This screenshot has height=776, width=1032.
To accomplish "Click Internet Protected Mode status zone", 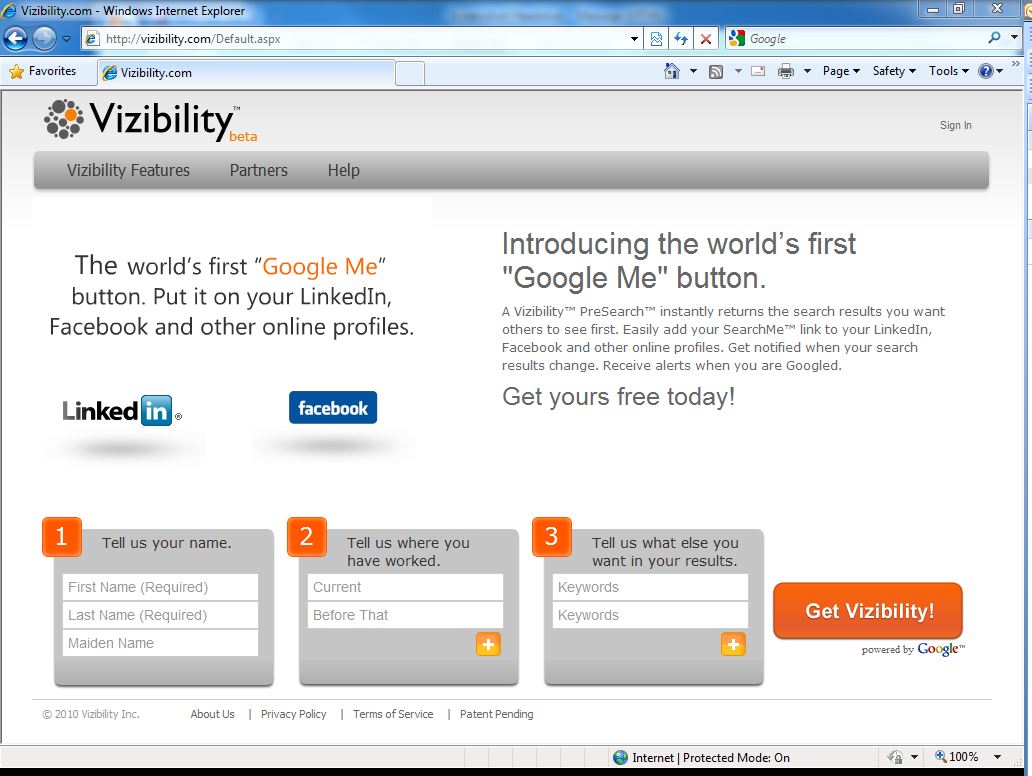I will click(x=702, y=758).
